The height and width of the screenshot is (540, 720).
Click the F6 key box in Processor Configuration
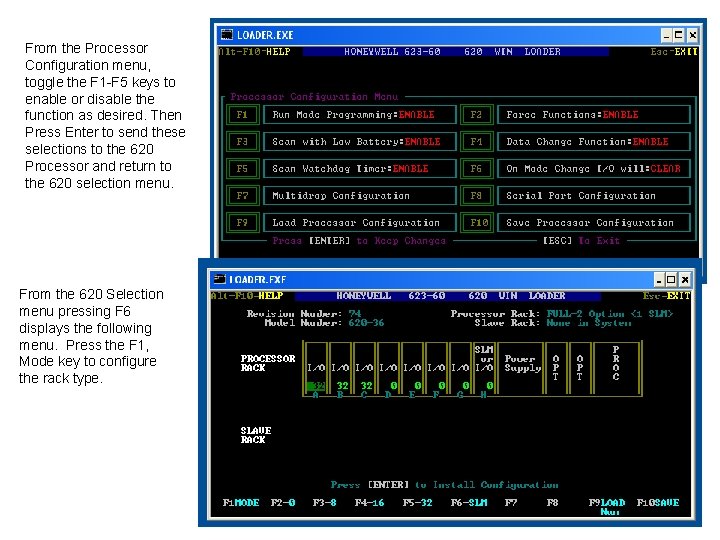(477, 169)
